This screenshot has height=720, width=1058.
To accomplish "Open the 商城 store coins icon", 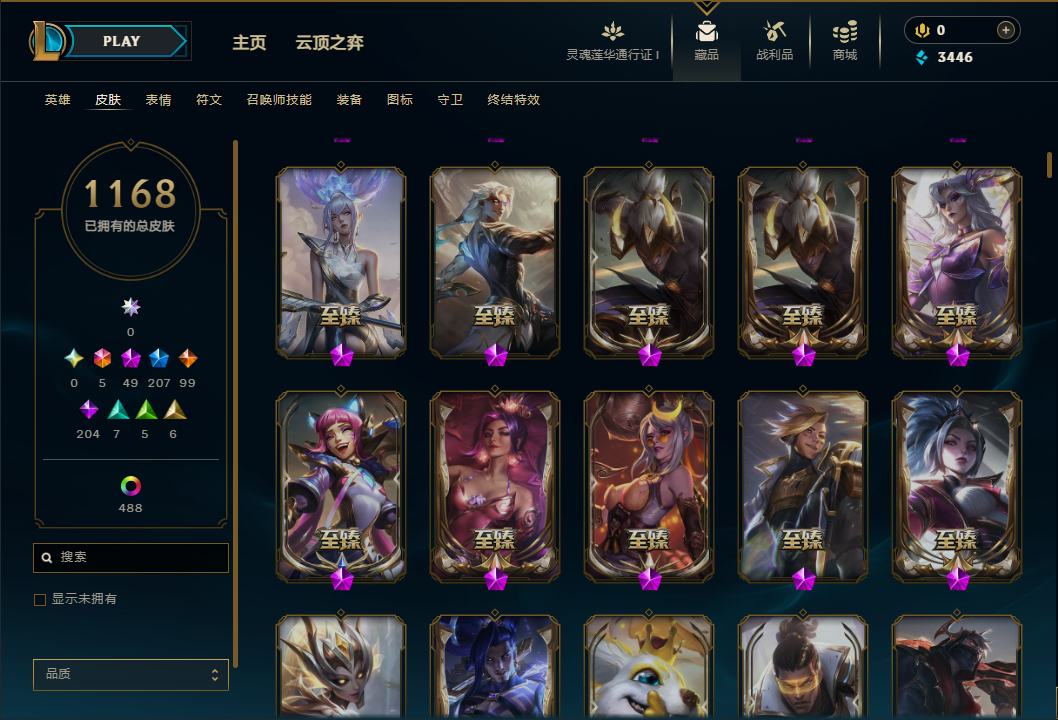I will (844, 31).
